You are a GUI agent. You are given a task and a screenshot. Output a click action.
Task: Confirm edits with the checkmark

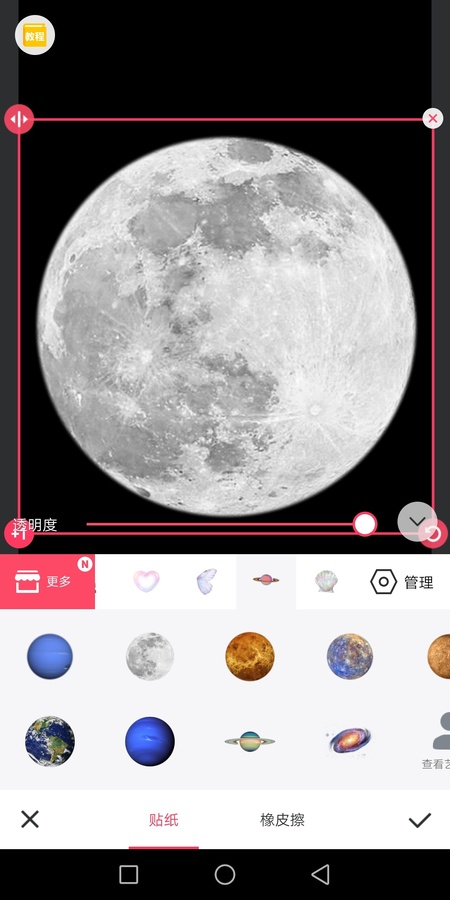420,820
